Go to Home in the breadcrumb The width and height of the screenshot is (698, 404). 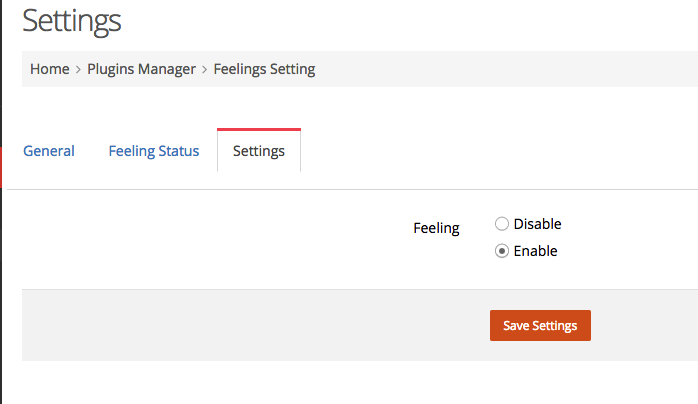50,69
